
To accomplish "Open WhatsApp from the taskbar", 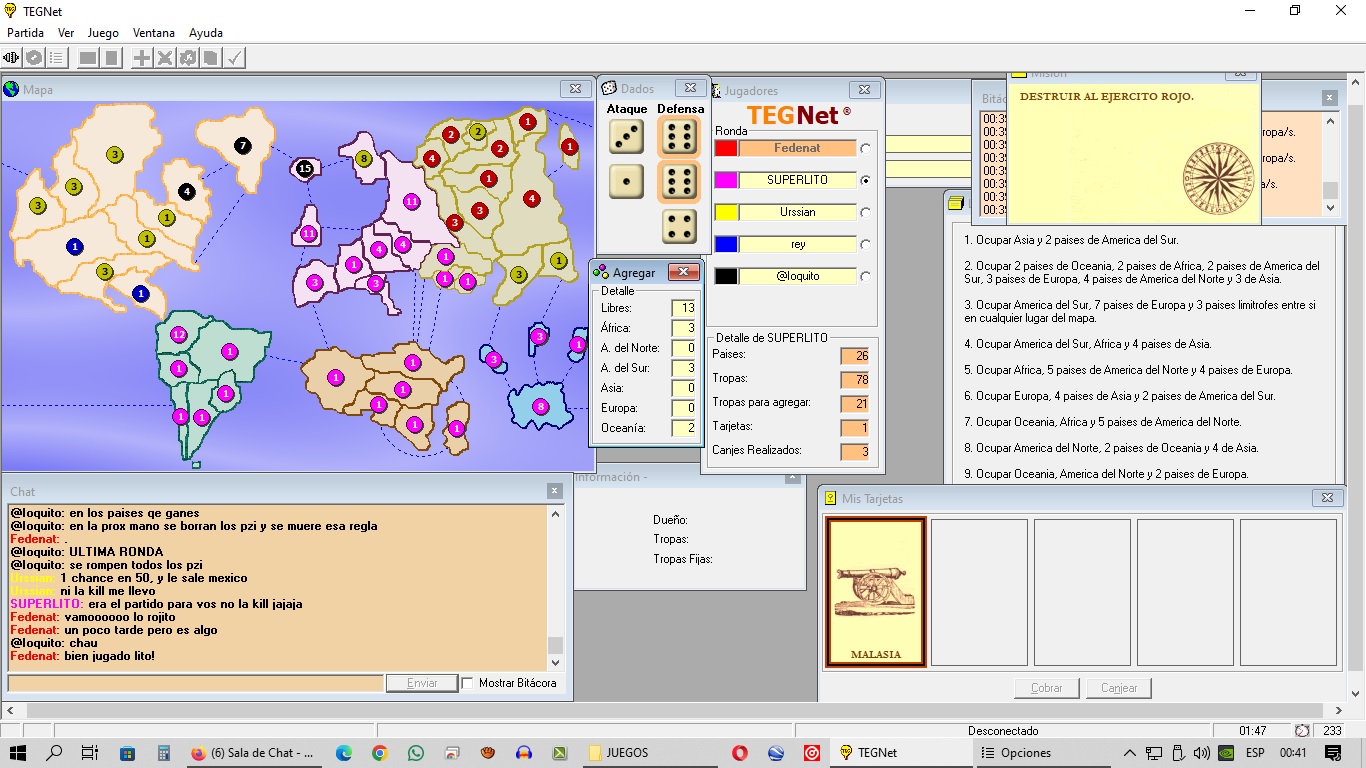I will click(416, 753).
